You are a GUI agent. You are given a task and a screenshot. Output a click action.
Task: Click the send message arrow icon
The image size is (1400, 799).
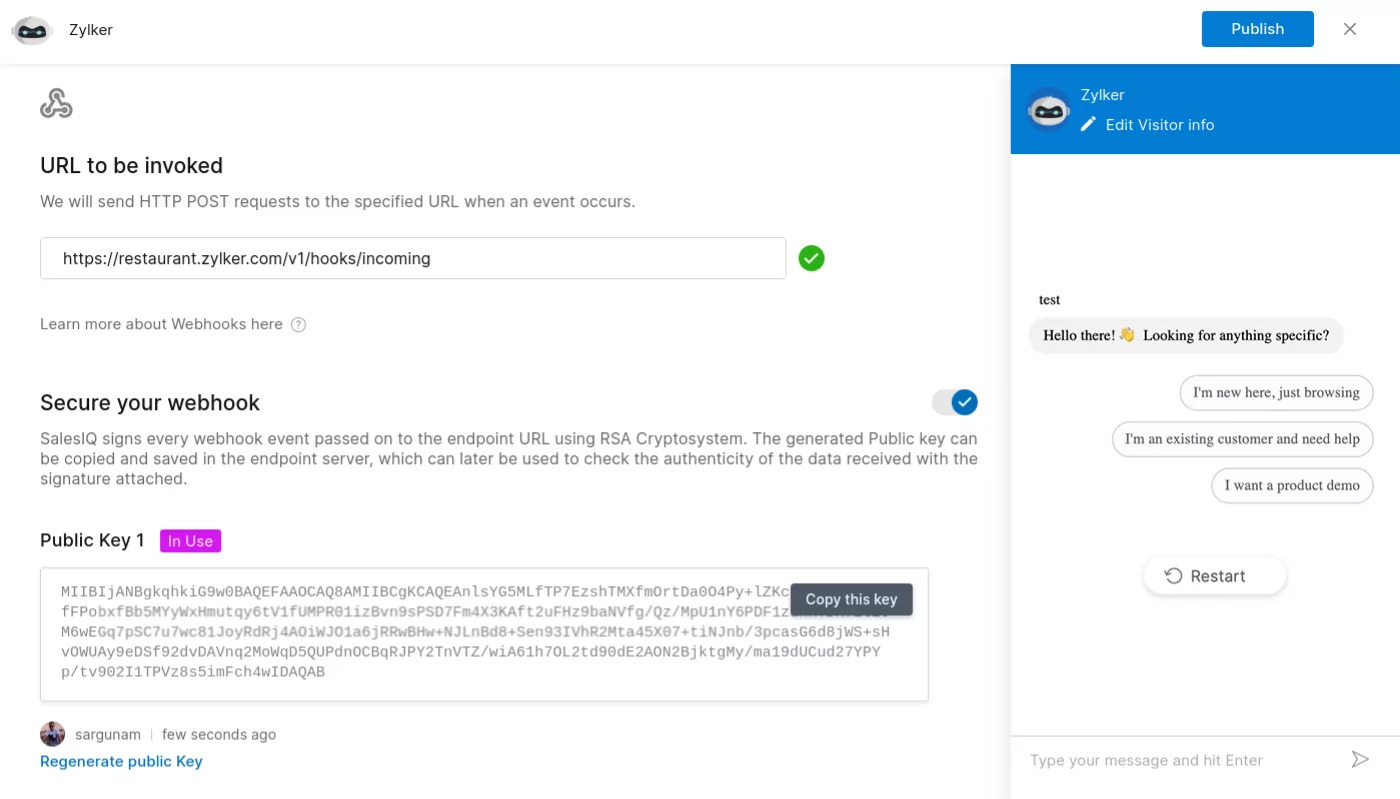tap(1360, 760)
